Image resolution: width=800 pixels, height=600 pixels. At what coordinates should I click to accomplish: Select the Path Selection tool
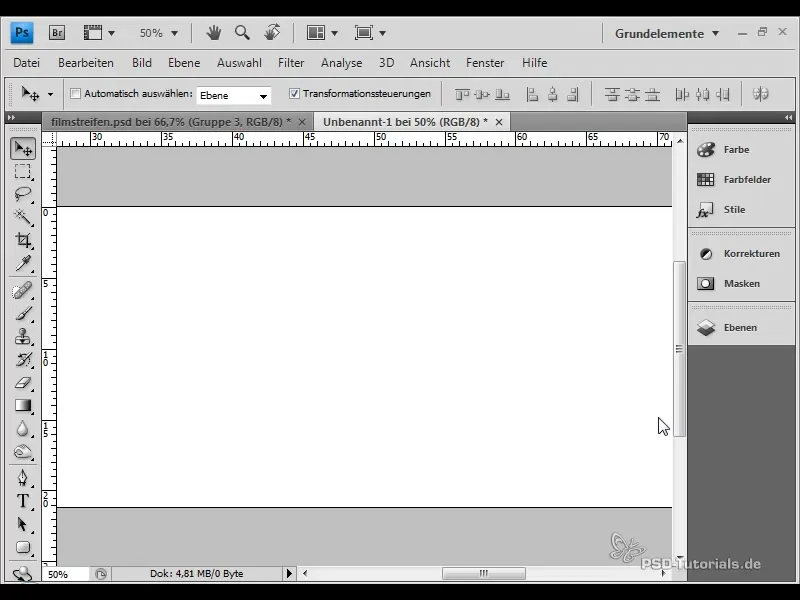[22, 524]
